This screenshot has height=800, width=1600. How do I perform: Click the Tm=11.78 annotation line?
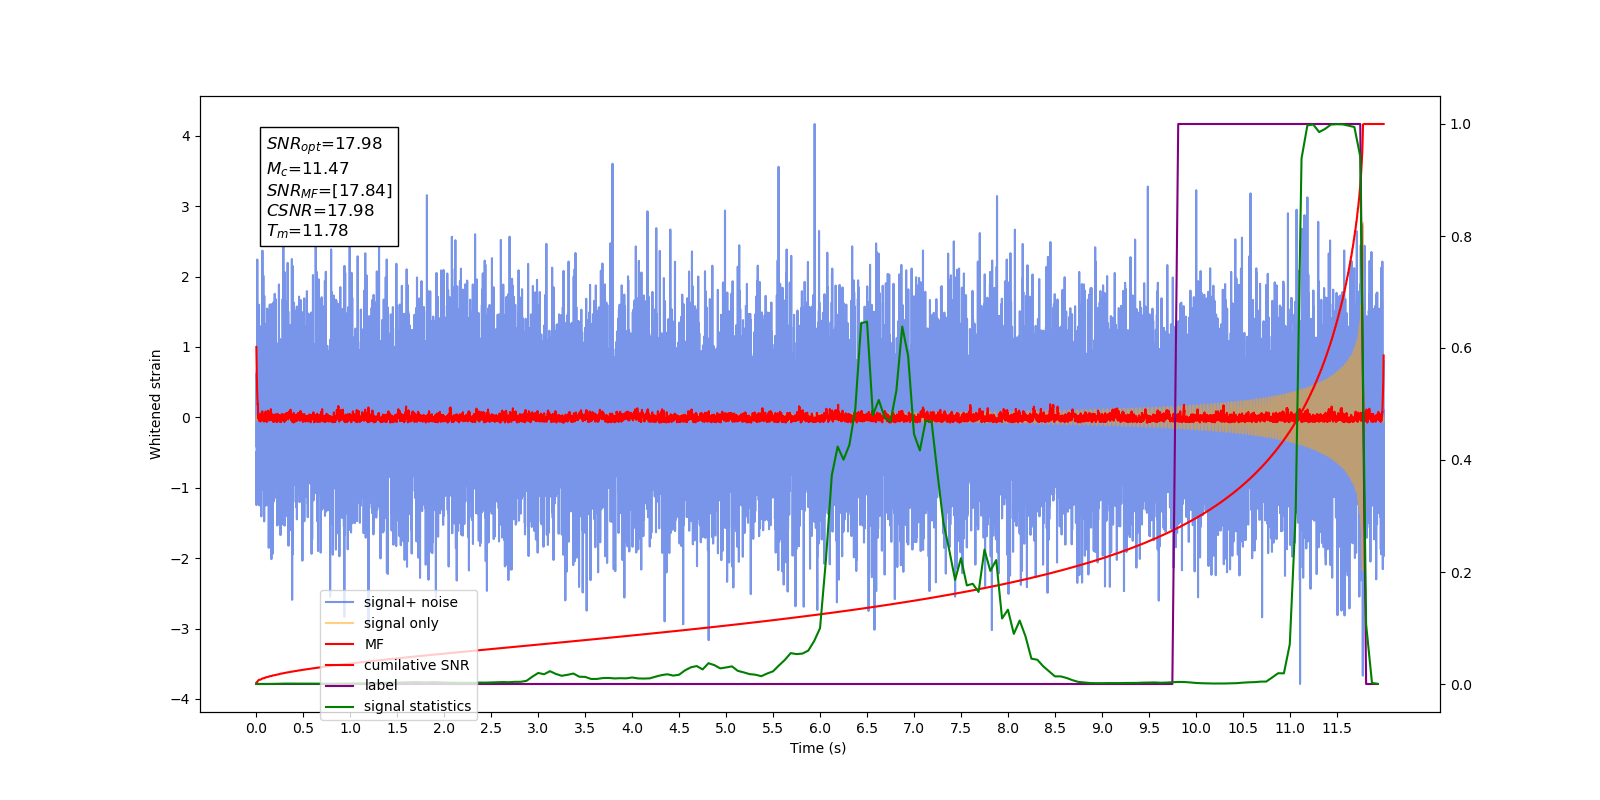click(x=307, y=231)
